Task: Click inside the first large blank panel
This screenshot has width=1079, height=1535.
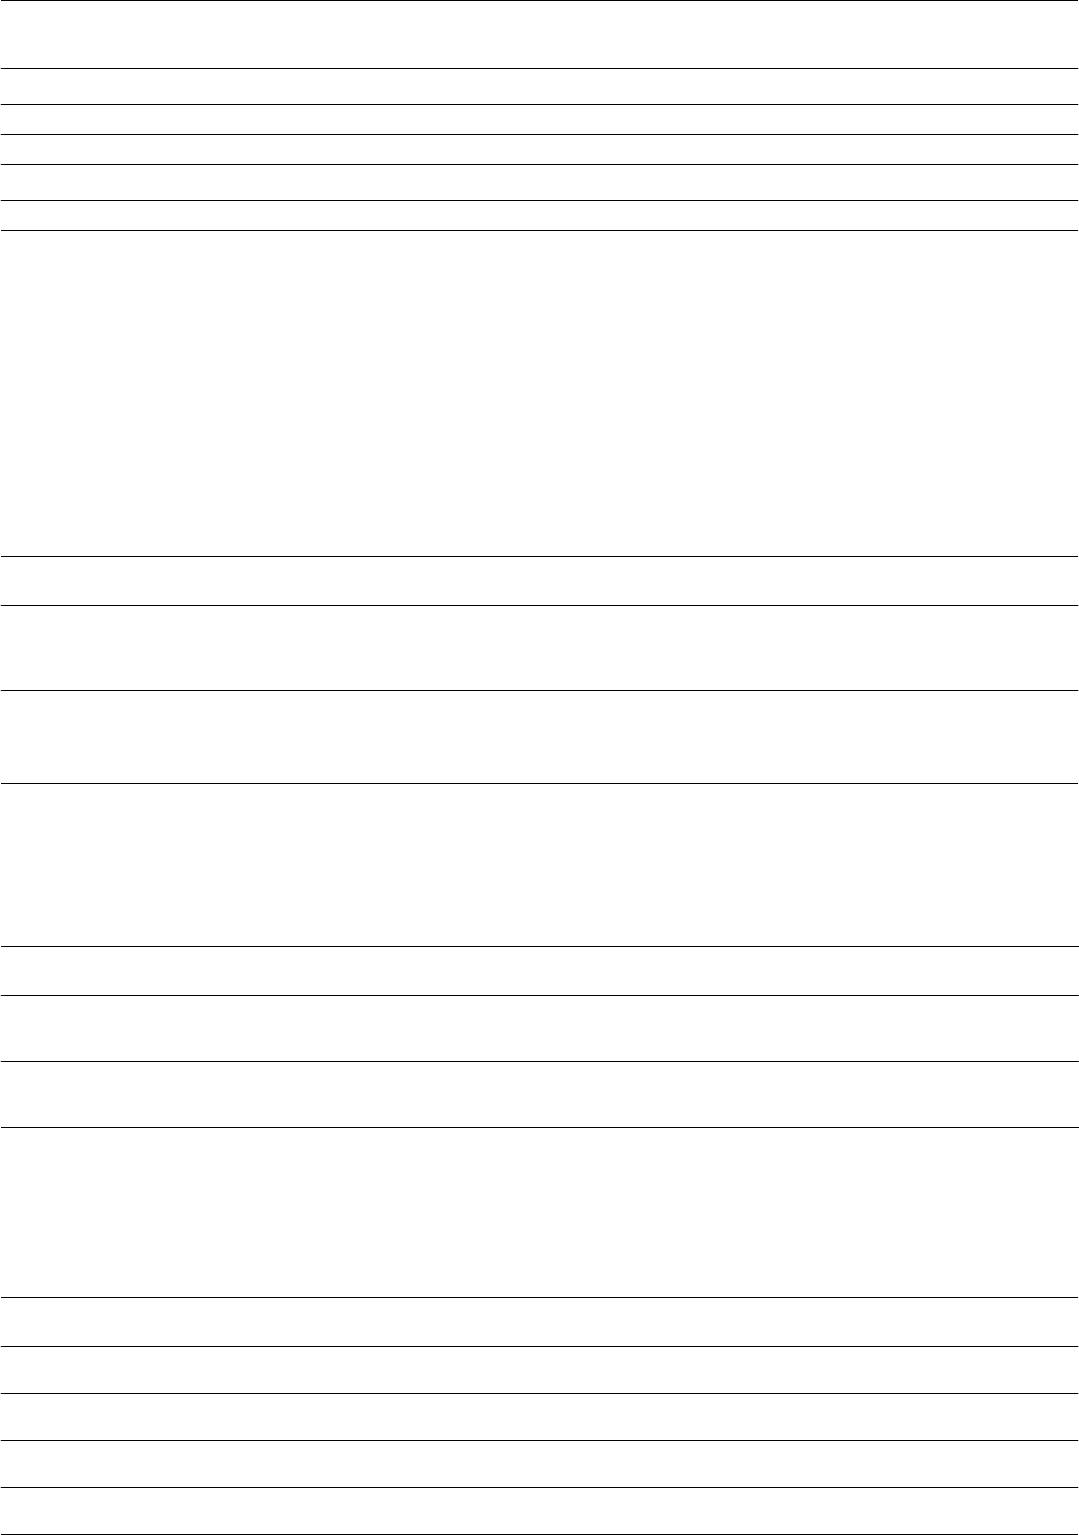Action: [x=540, y=393]
